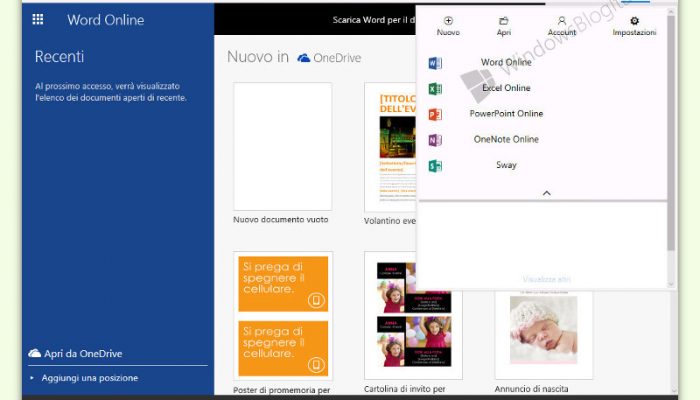This screenshot has width=700, height=400.
Task: Click the Annuncio di nascita caption
Action: [531, 389]
